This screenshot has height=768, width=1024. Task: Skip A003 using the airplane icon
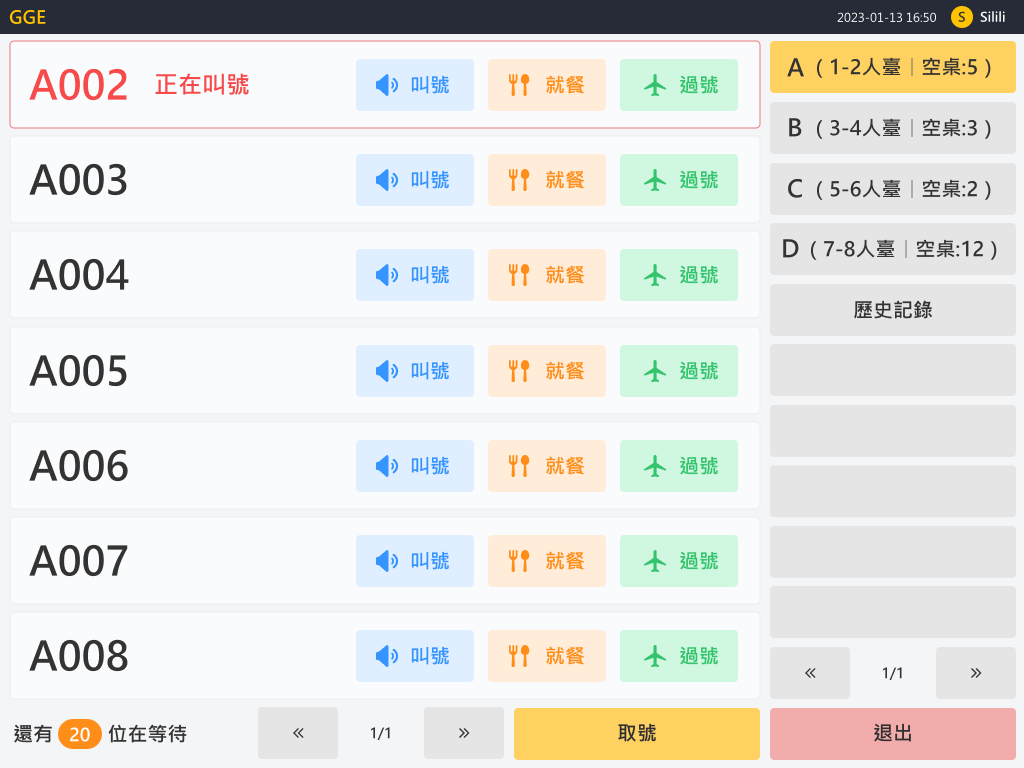tap(653, 180)
